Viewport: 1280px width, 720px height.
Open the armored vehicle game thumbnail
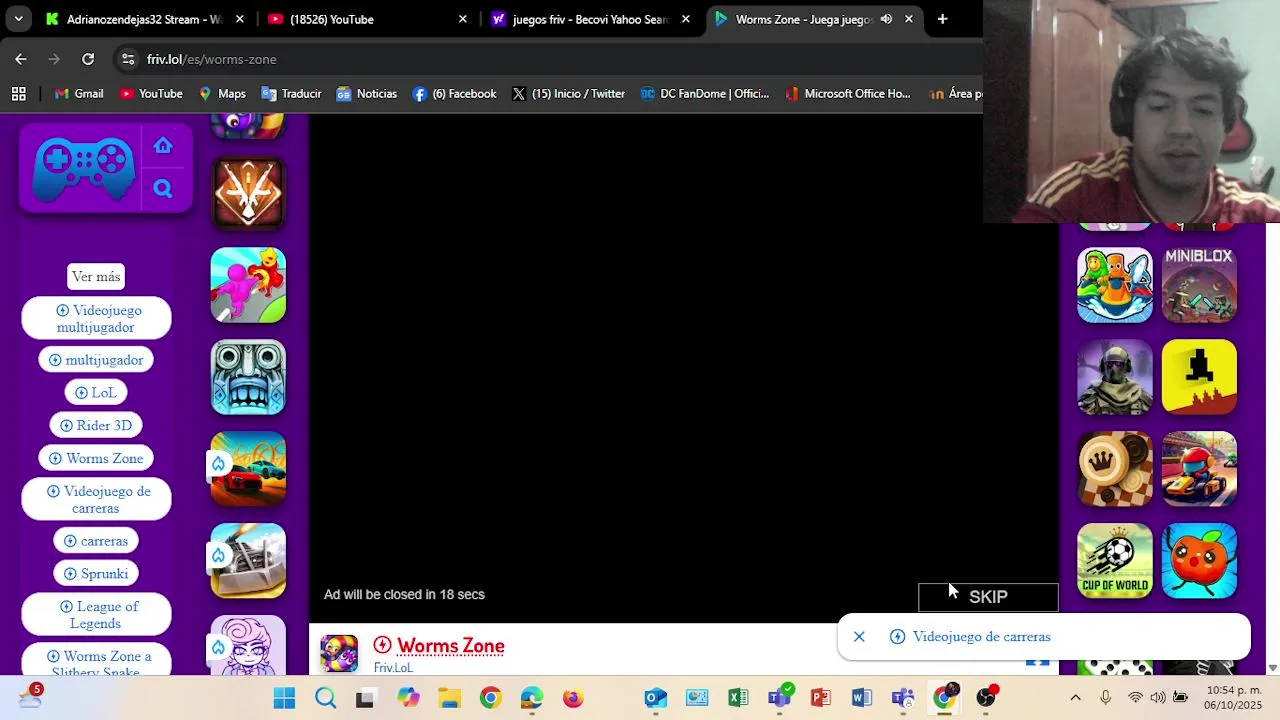coord(248,561)
